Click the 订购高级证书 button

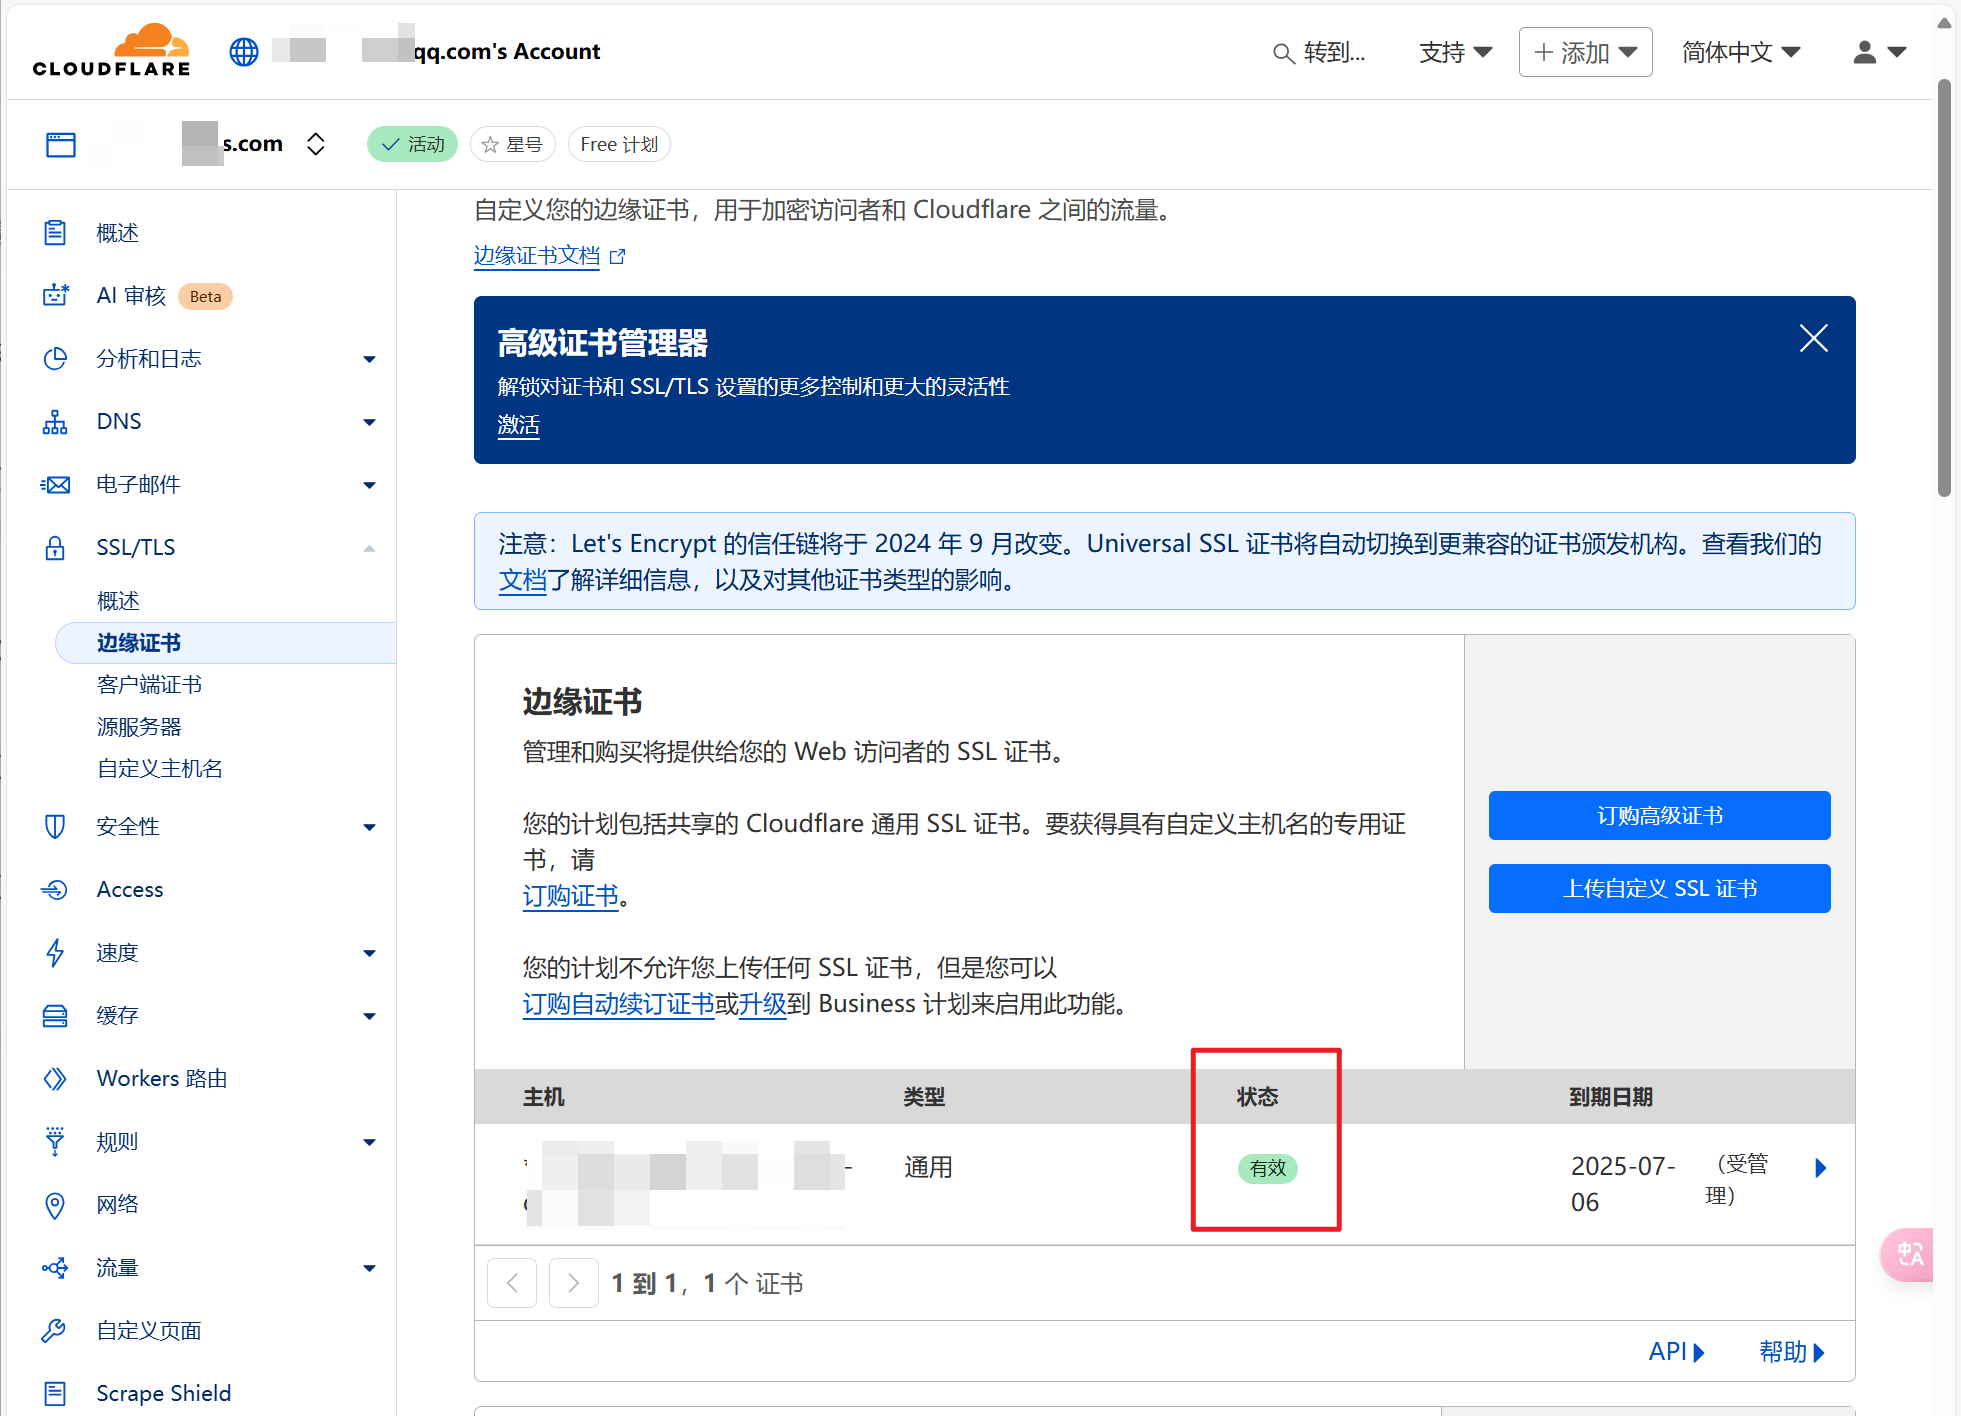[x=1659, y=816]
